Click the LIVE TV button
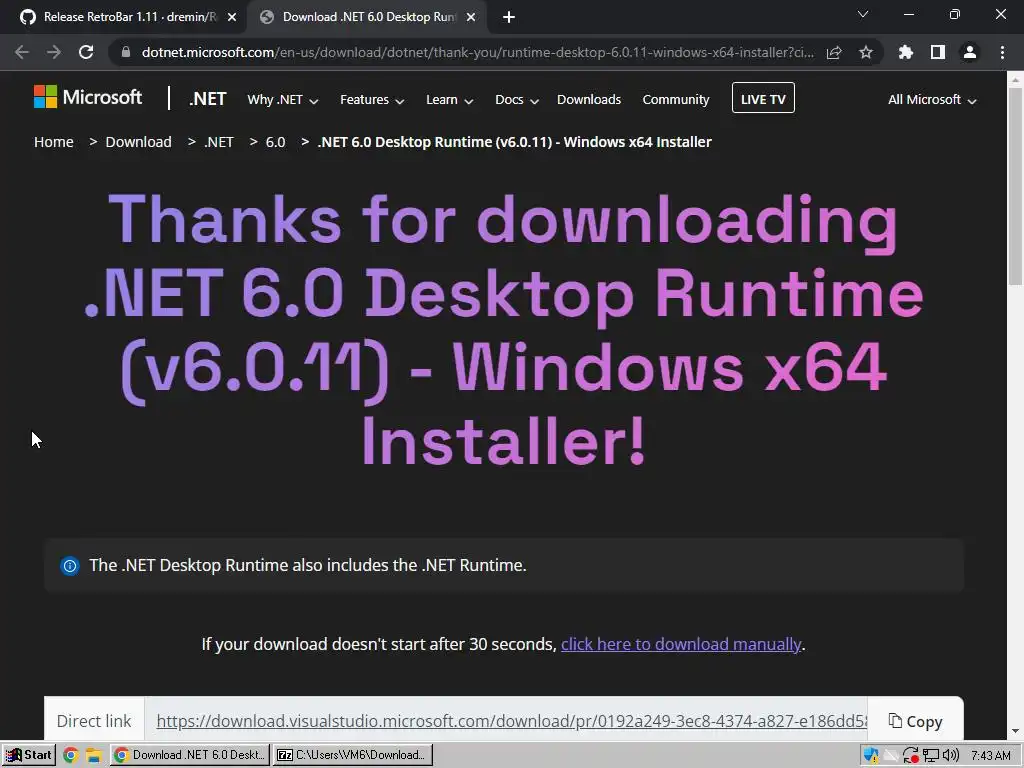The height and width of the screenshot is (768, 1024). 763,98
